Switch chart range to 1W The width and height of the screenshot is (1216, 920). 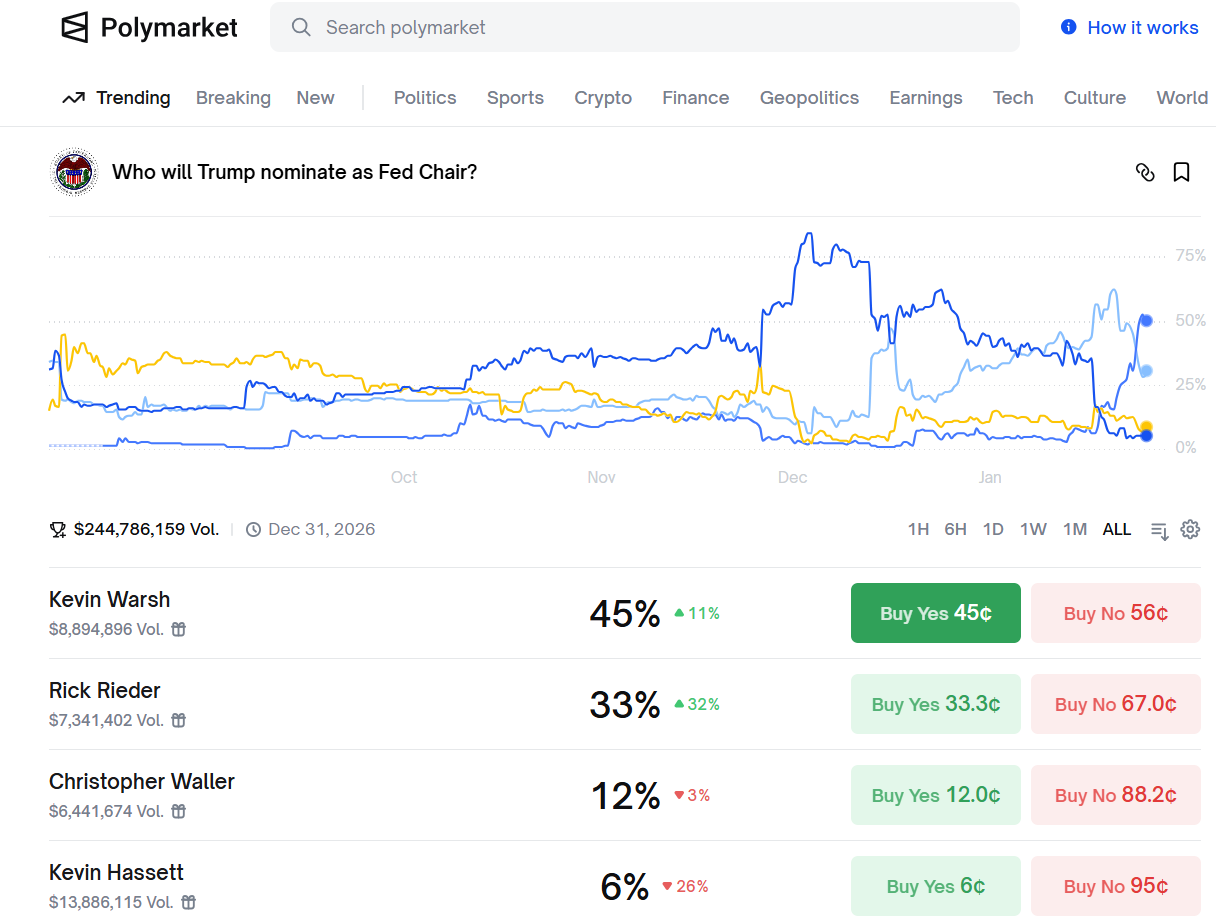[1033, 530]
